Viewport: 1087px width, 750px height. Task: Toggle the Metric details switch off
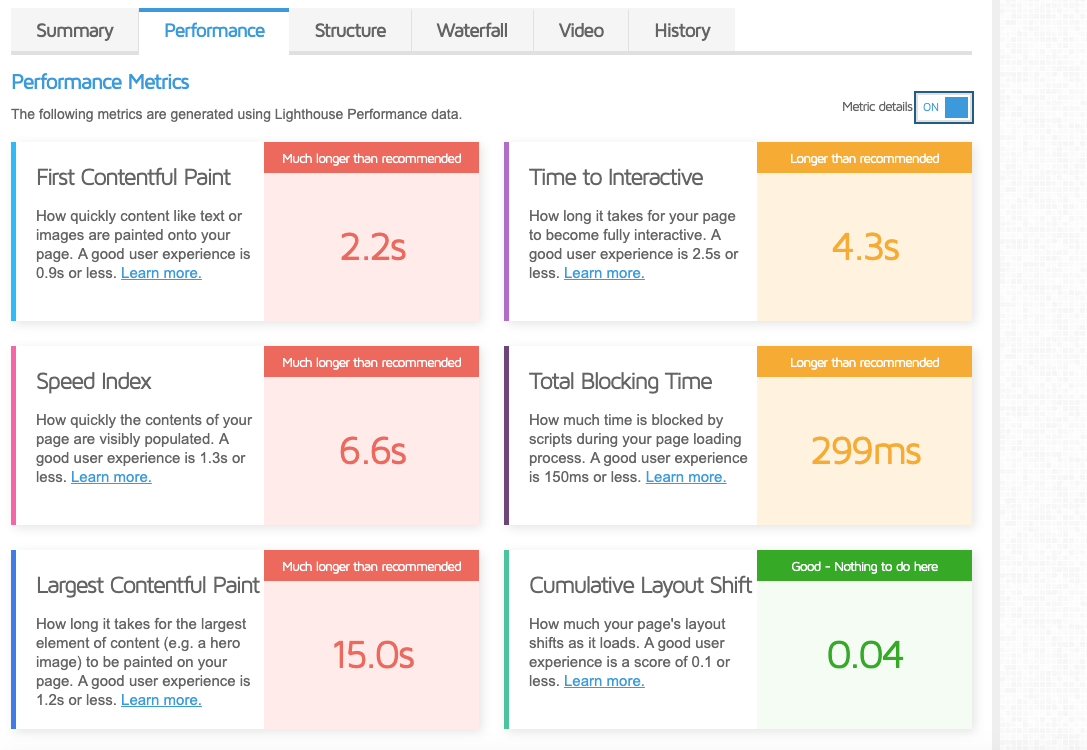pos(943,108)
